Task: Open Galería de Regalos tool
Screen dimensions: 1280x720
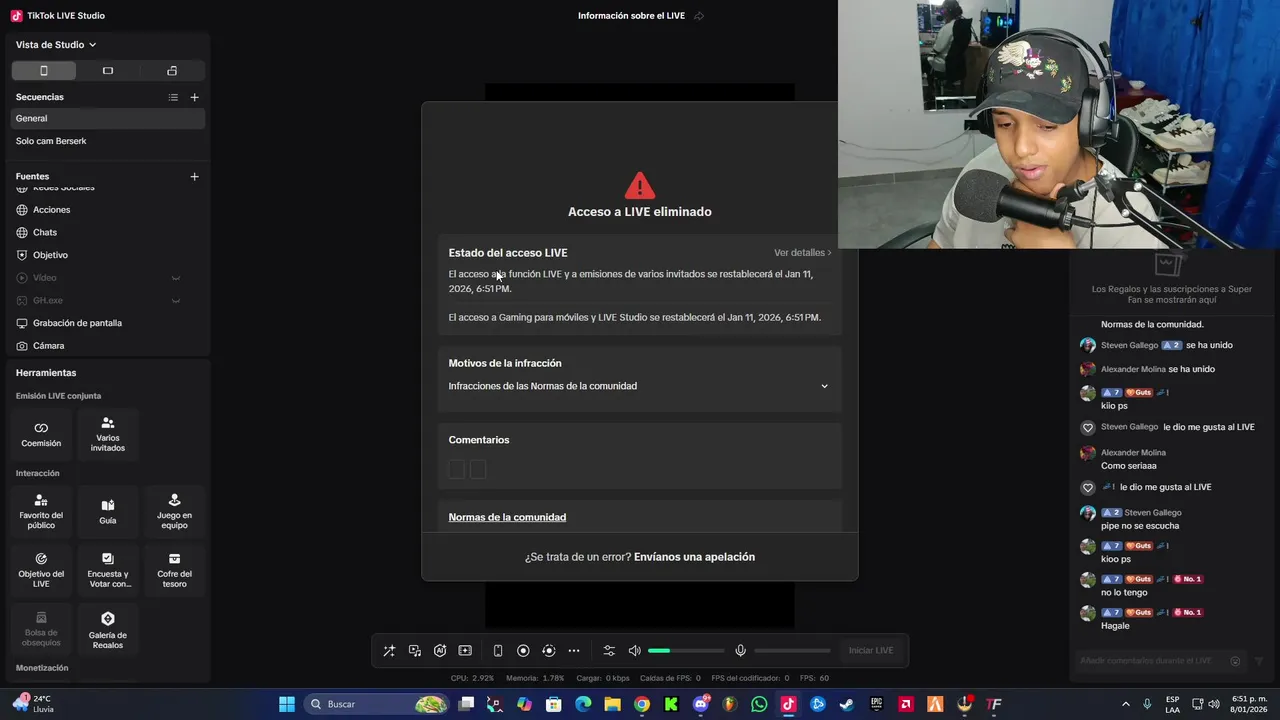Action: (108, 629)
